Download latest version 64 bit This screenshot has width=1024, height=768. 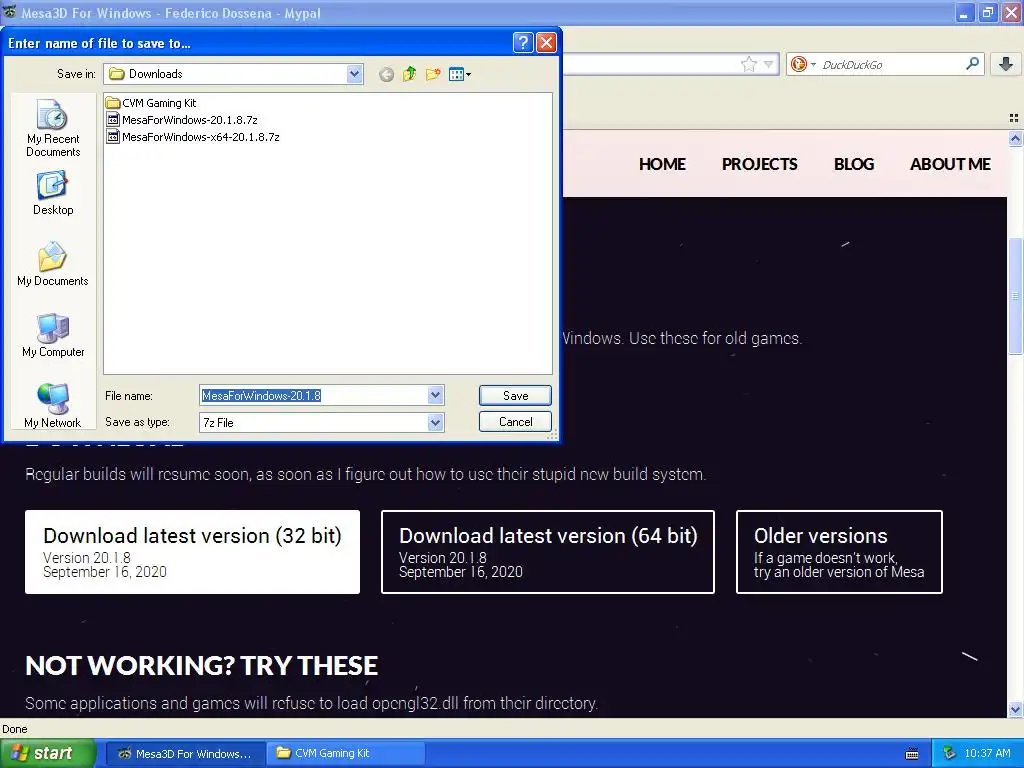548,552
